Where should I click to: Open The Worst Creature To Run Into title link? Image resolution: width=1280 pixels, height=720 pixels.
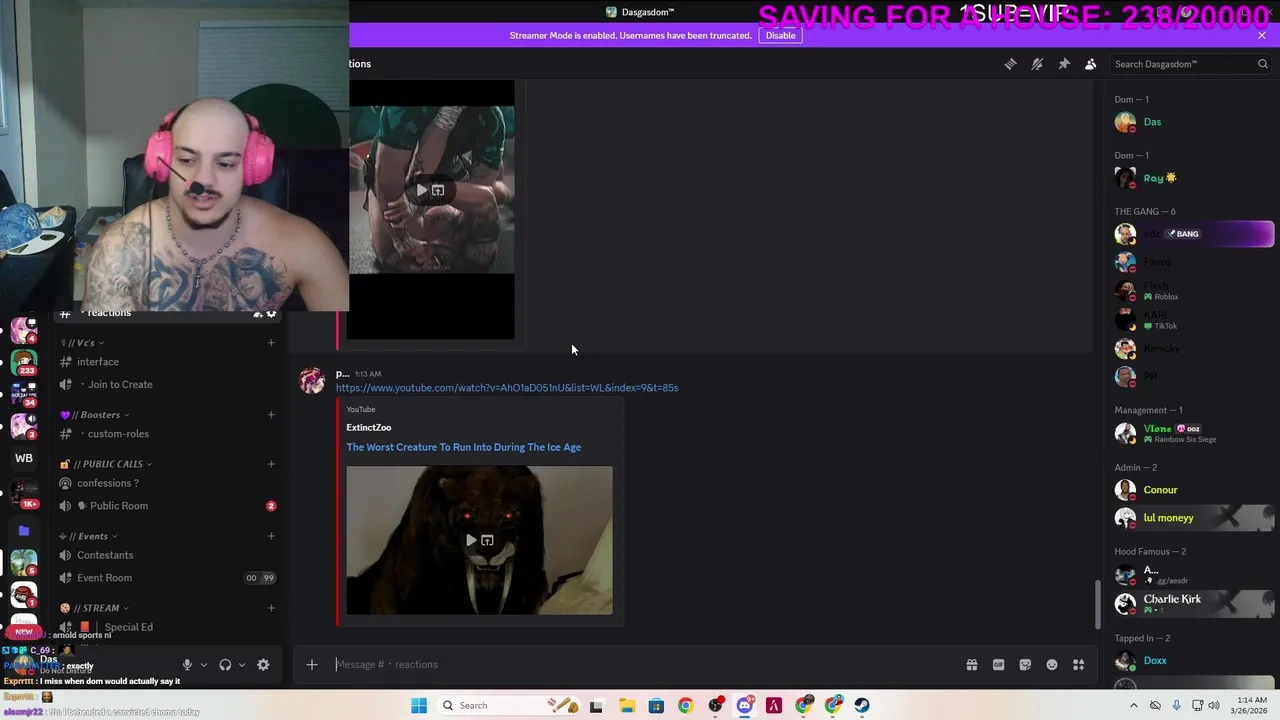[x=463, y=447]
